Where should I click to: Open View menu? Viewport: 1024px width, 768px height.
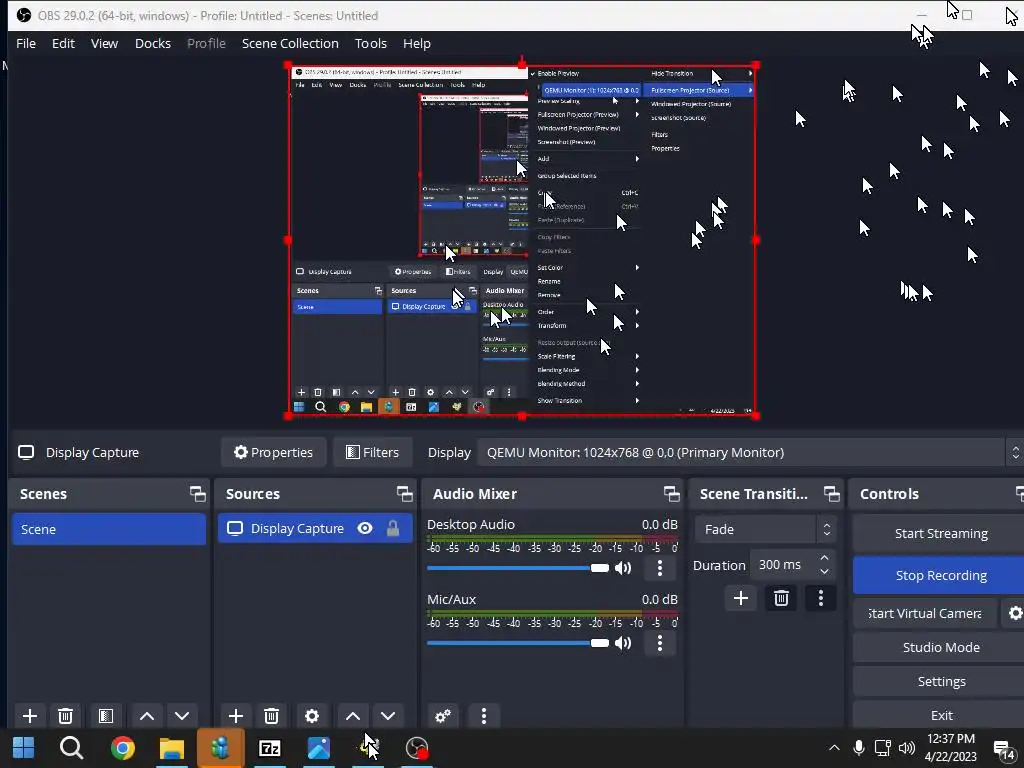pos(104,43)
